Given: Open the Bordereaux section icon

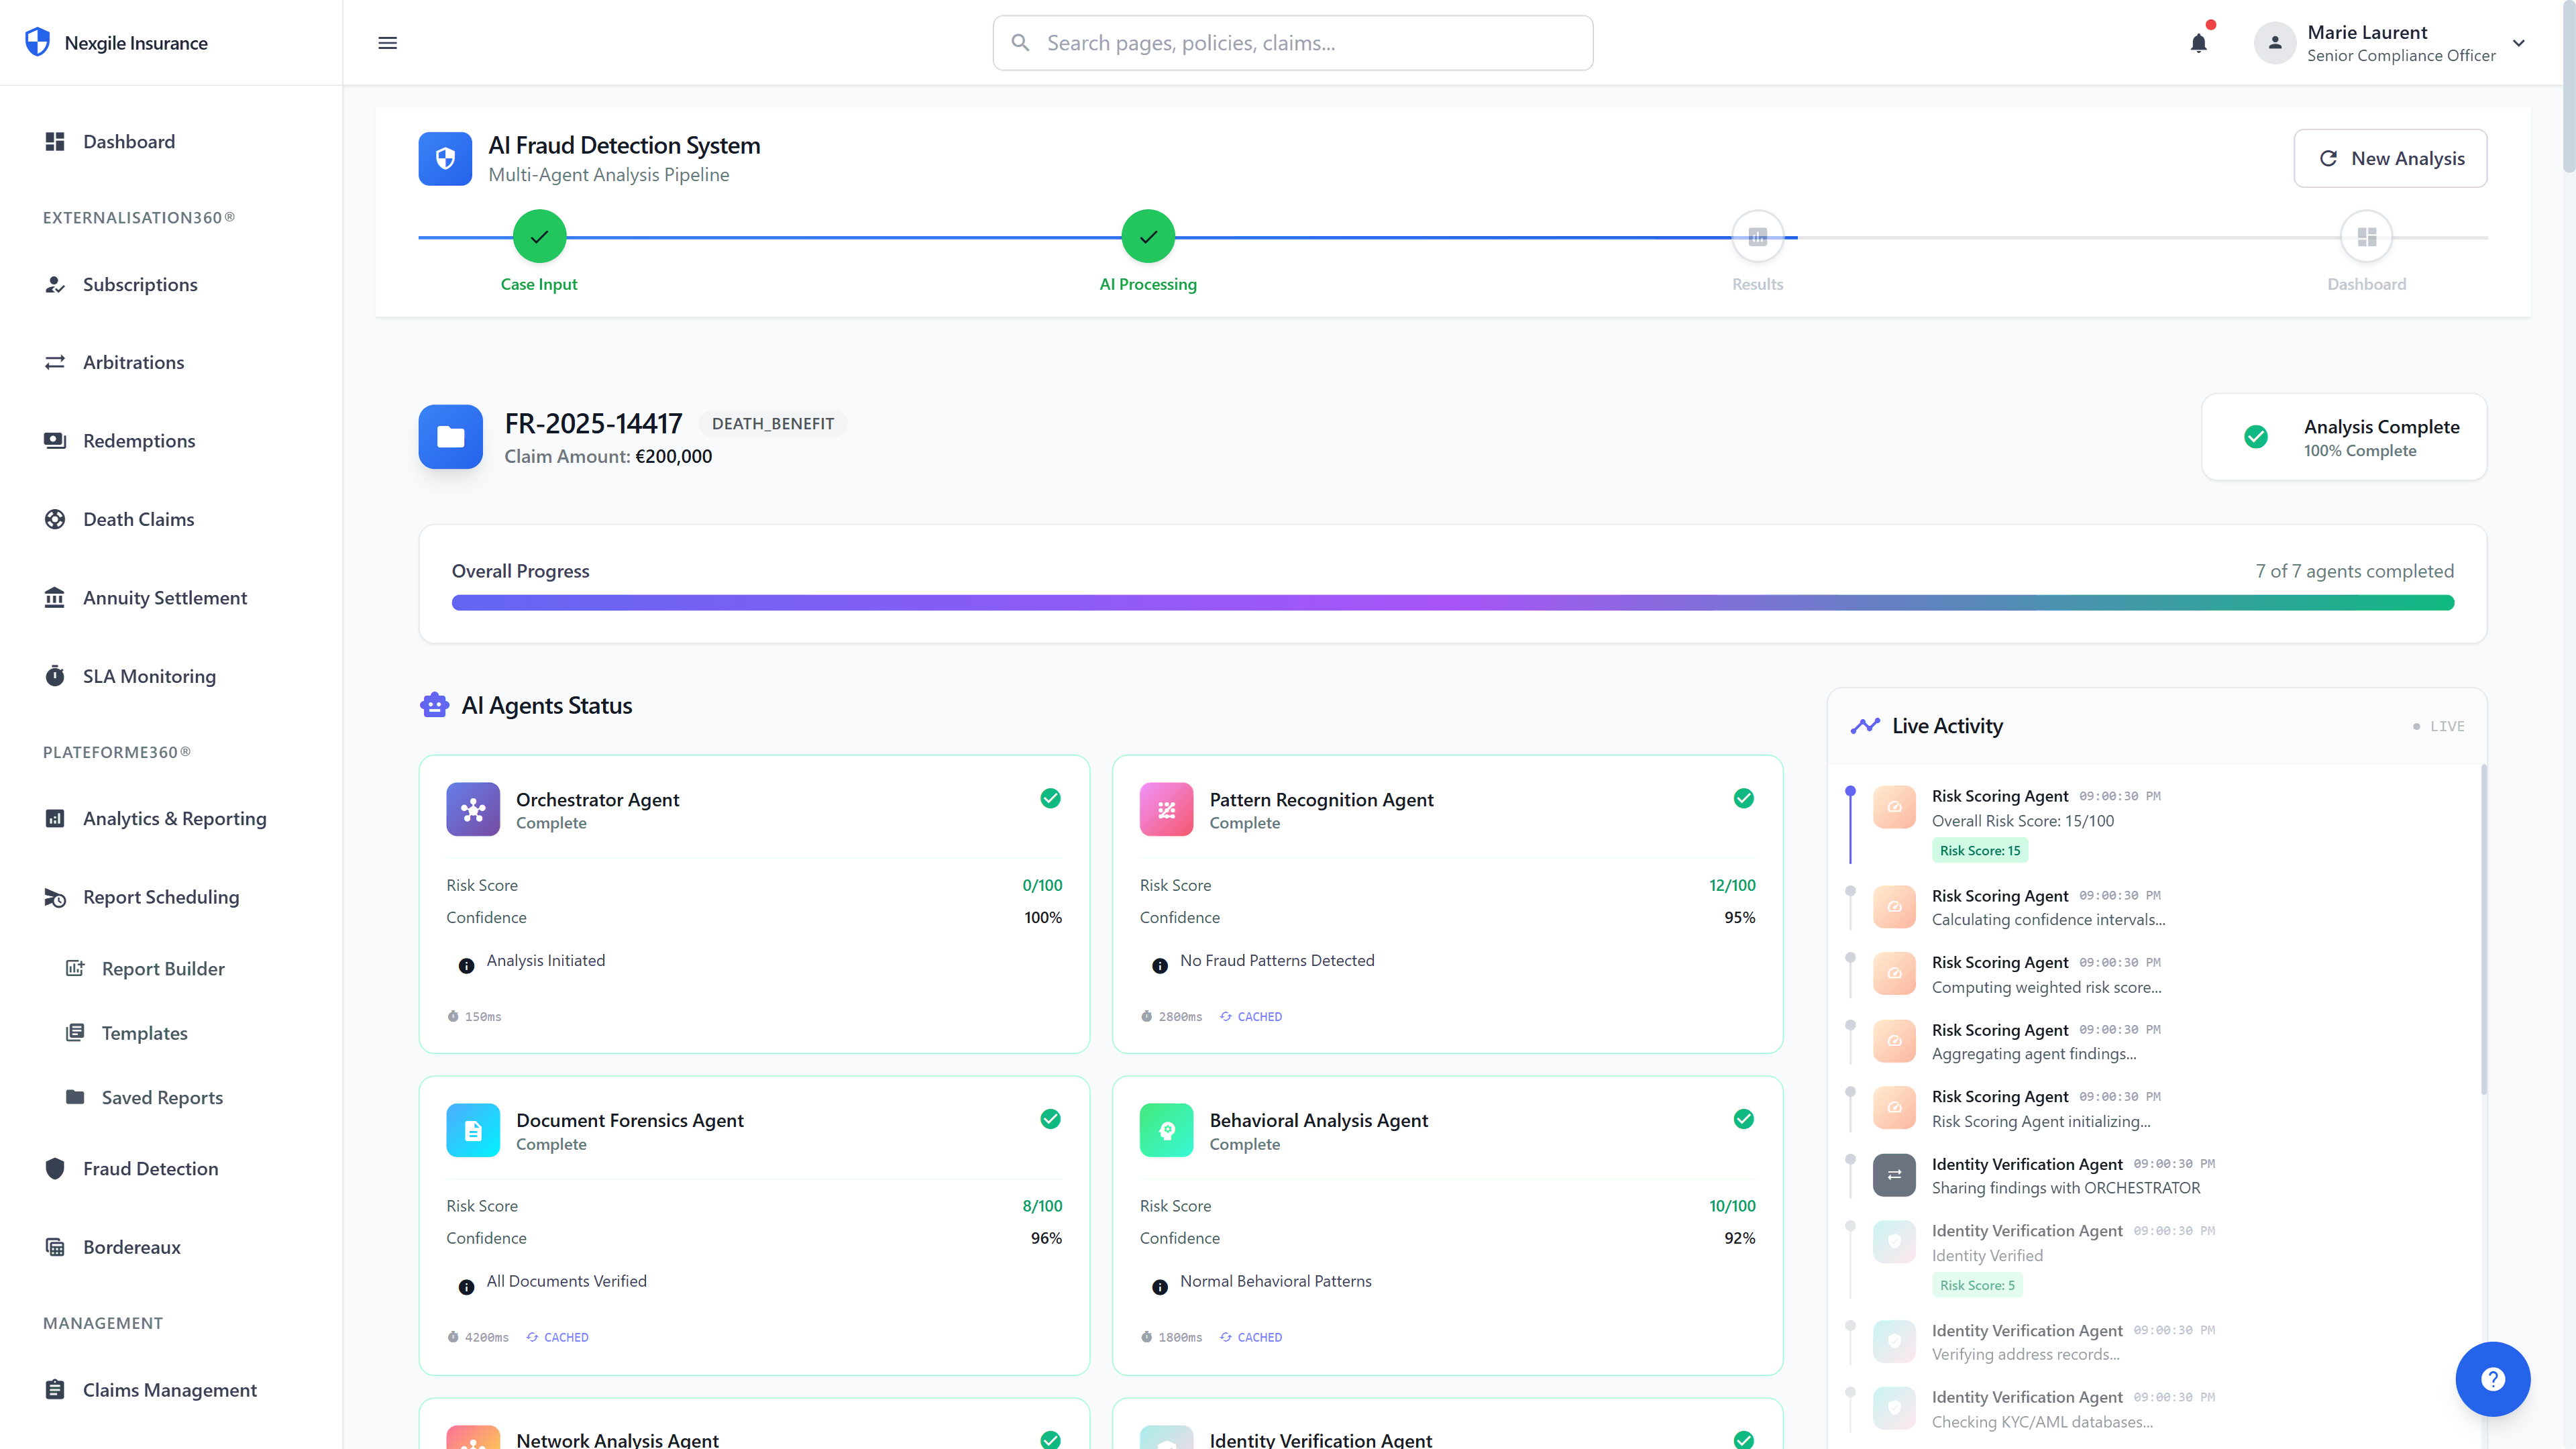Looking at the screenshot, I should [x=56, y=1246].
